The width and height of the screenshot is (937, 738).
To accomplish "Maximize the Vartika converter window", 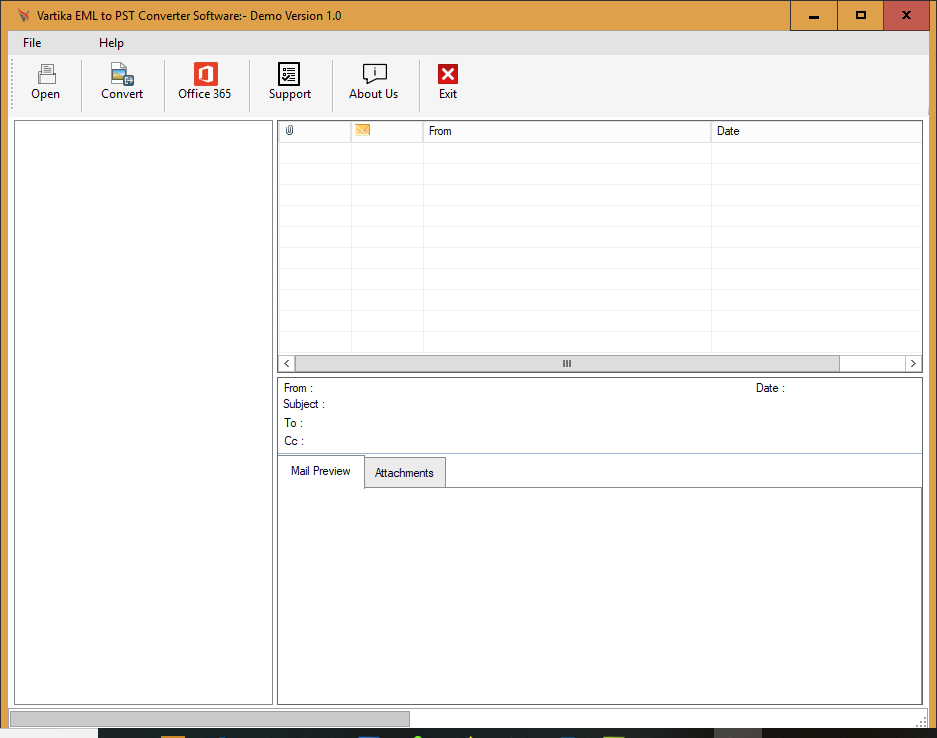I will (861, 16).
